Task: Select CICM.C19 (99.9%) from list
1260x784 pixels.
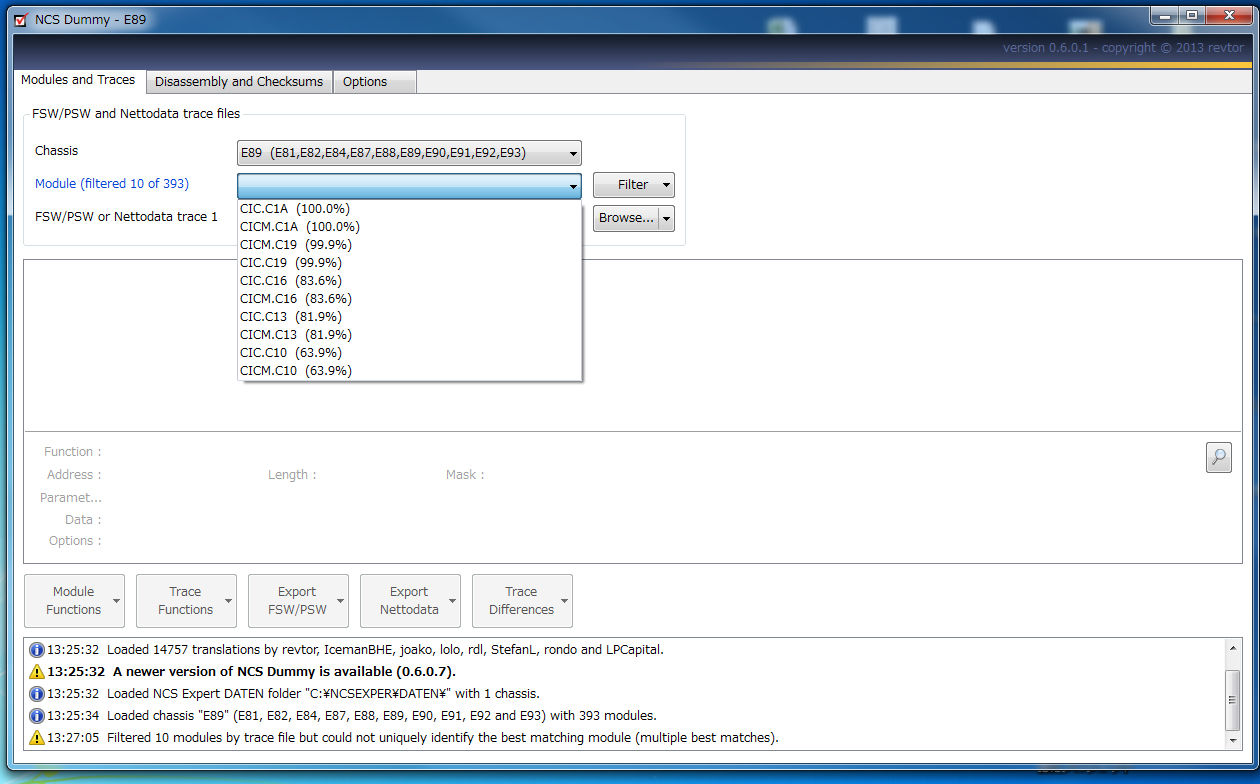Action: [409, 245]
